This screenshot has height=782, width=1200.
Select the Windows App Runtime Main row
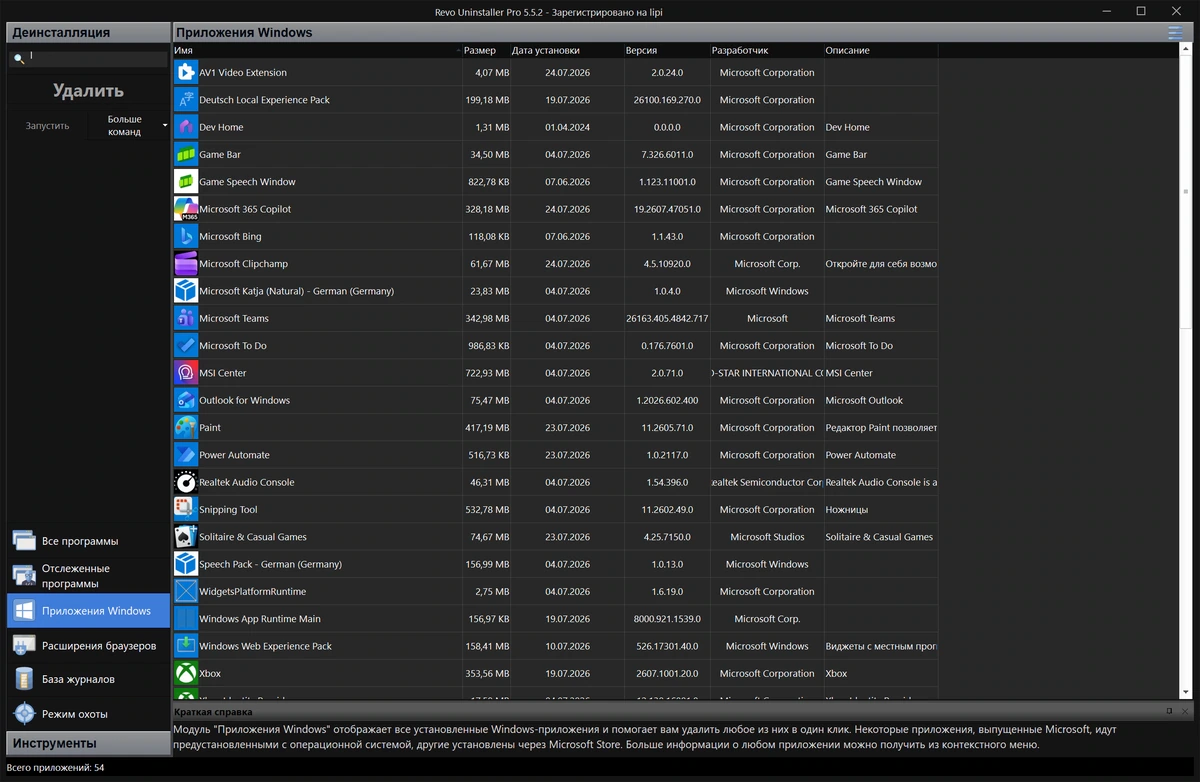click(556, 619)
